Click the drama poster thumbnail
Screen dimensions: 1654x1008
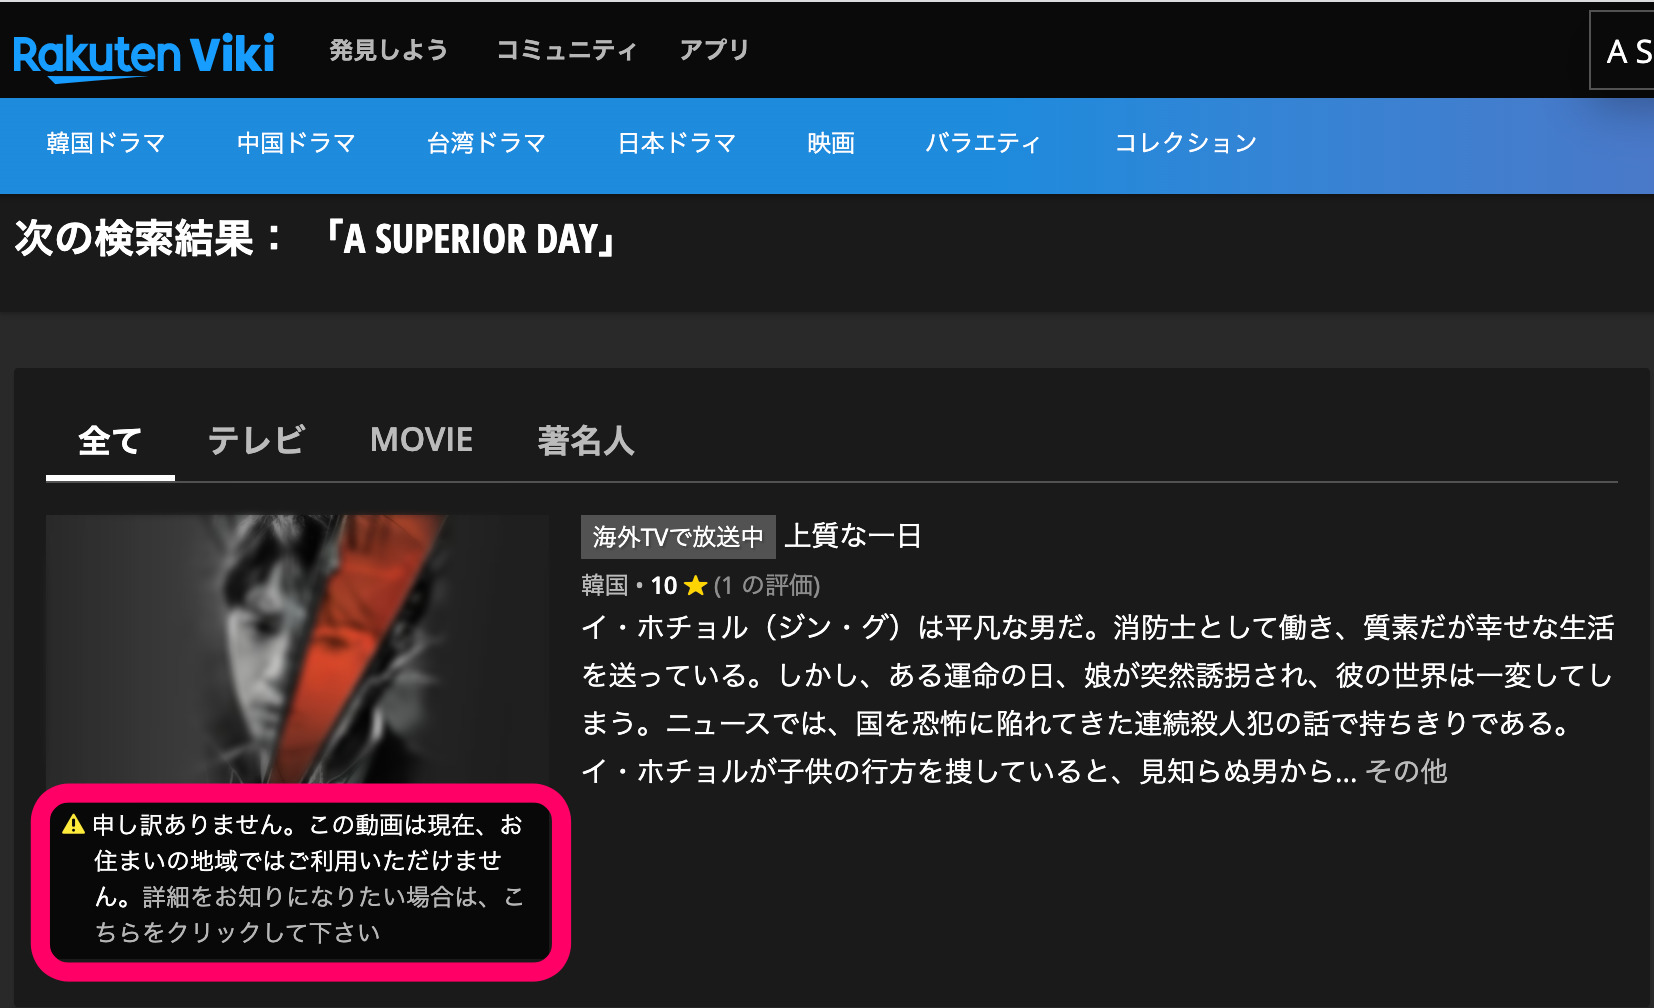(x=298, y=648)
